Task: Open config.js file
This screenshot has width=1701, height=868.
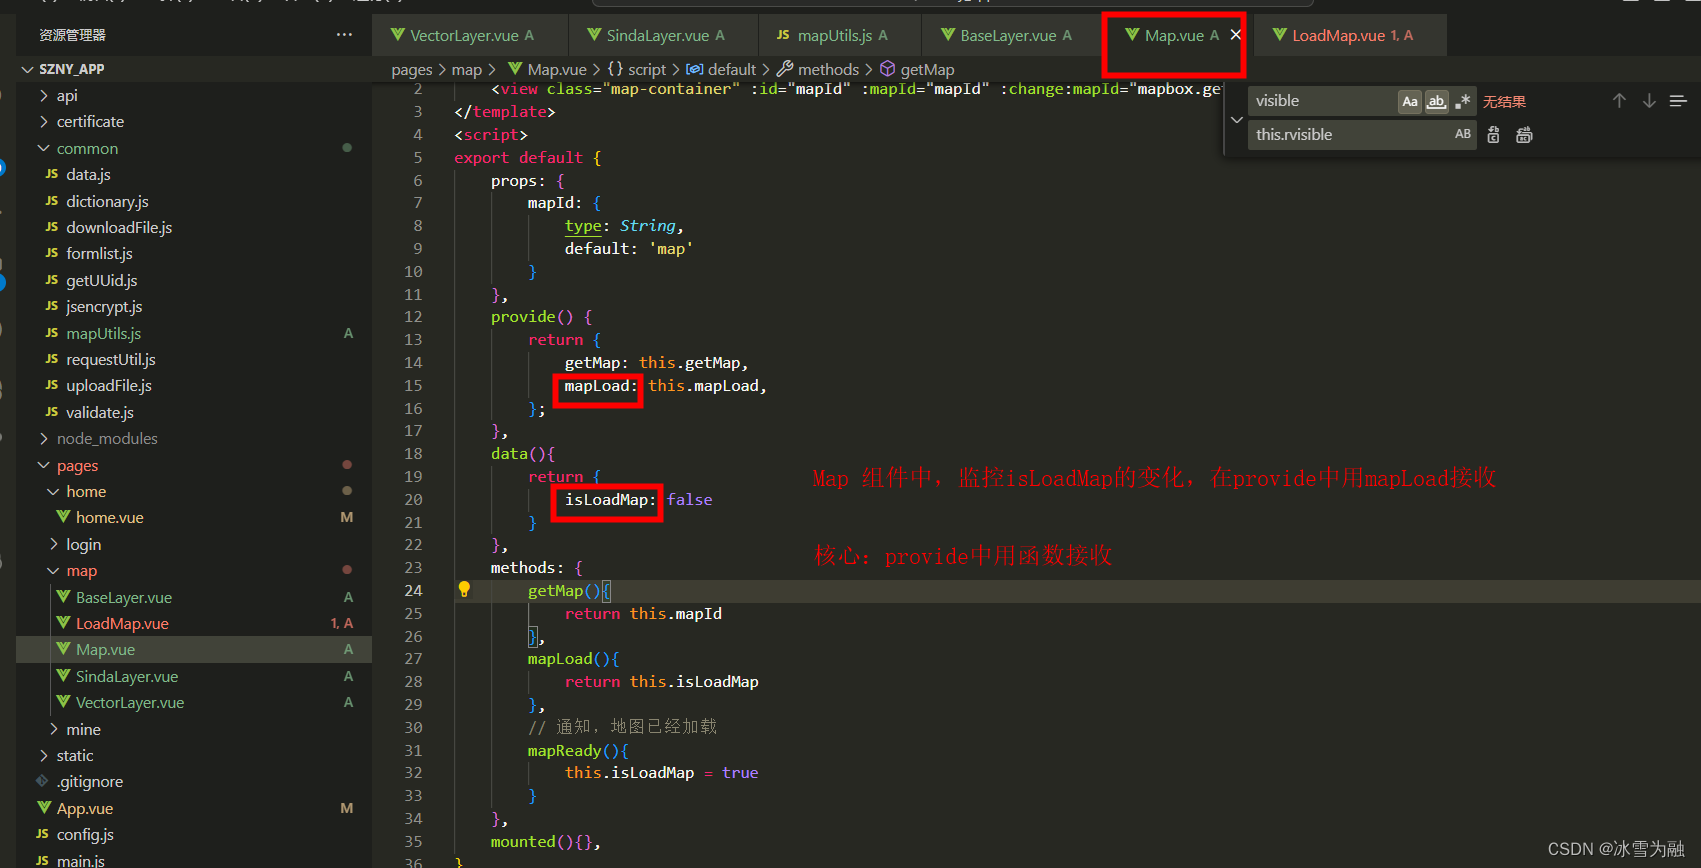Action: [85, 835]
